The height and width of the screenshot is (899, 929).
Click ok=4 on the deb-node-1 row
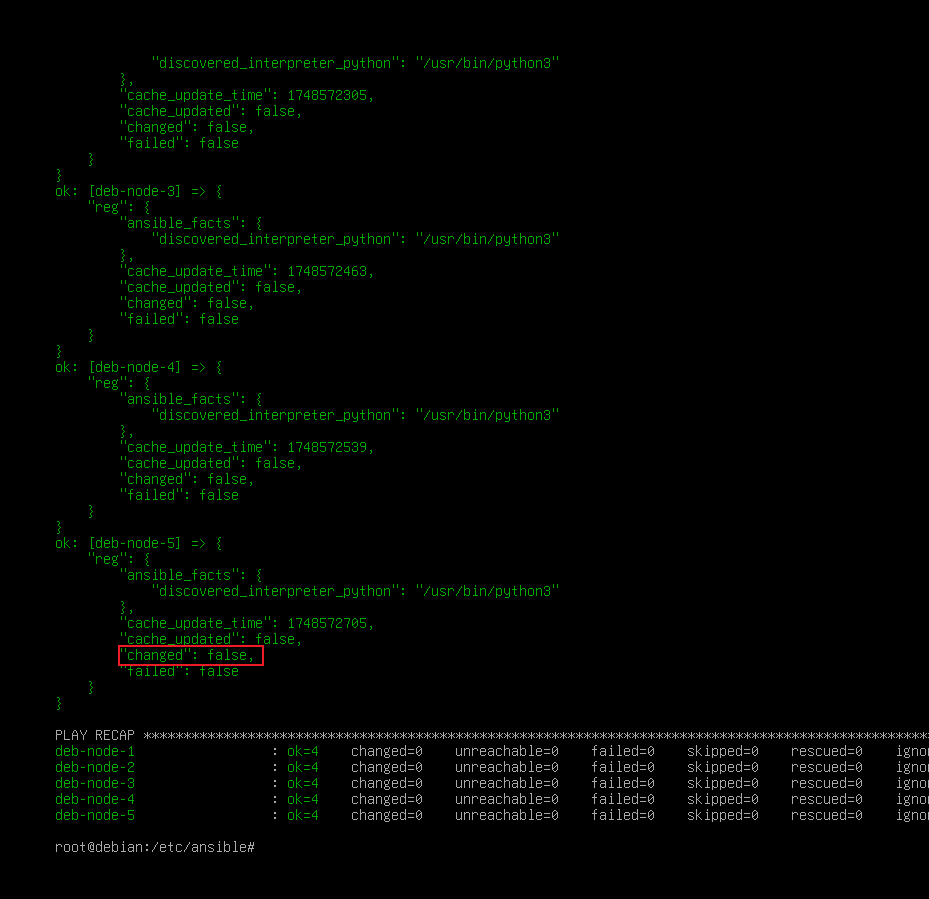click(x=303, y=751)
